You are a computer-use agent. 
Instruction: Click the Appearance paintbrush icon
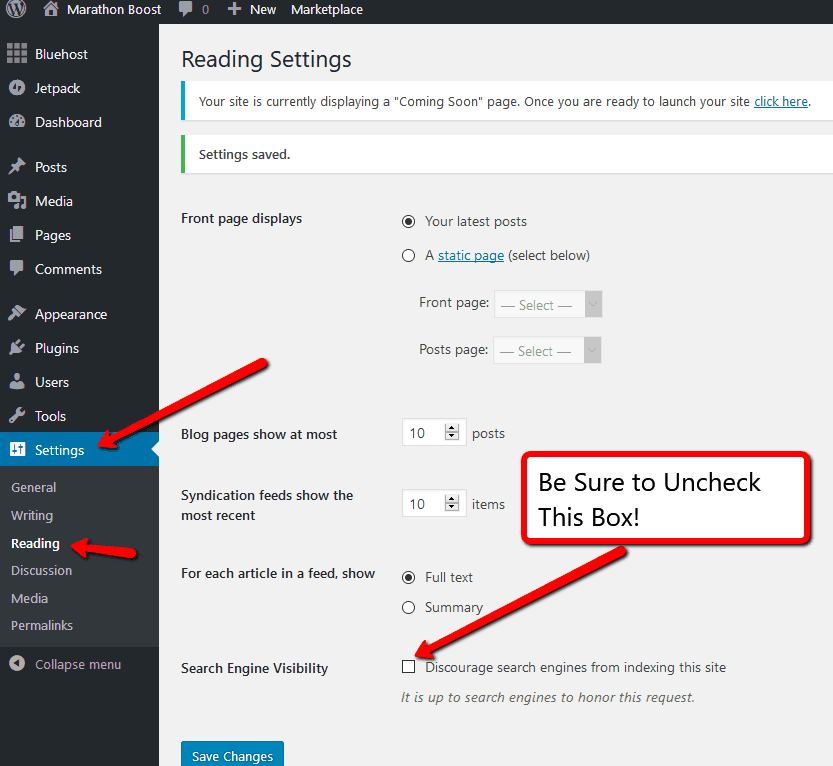[17, 313]
